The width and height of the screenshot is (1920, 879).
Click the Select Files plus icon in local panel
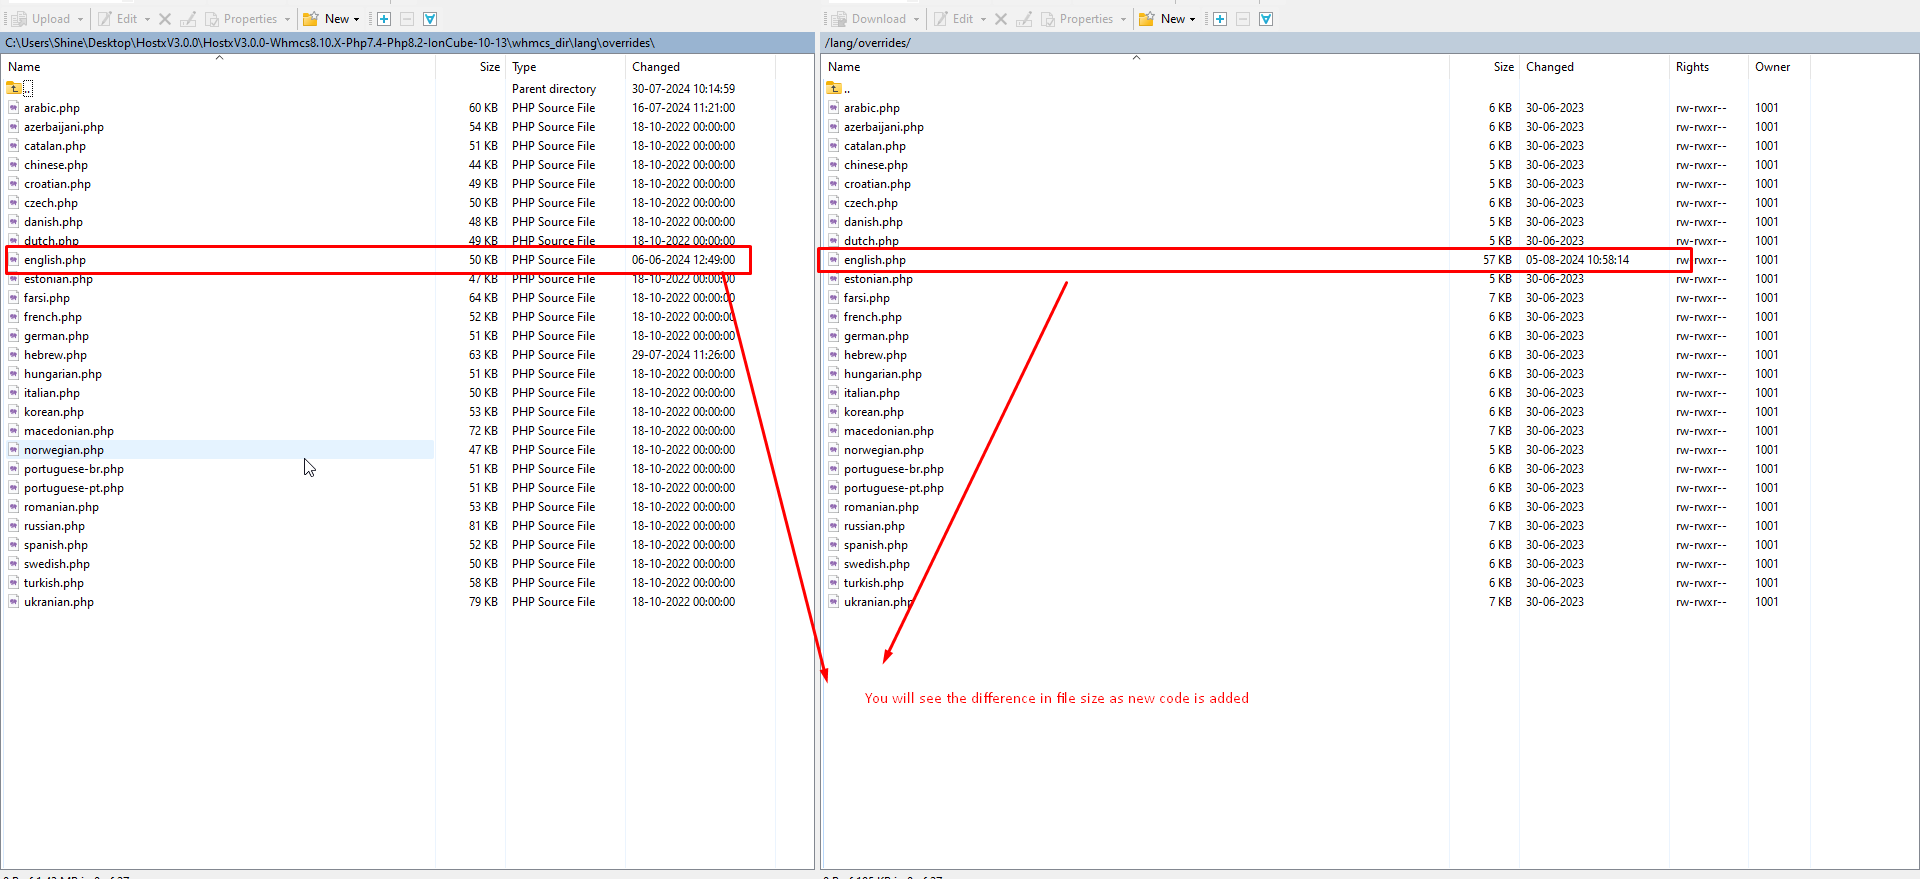coord(384,19)
